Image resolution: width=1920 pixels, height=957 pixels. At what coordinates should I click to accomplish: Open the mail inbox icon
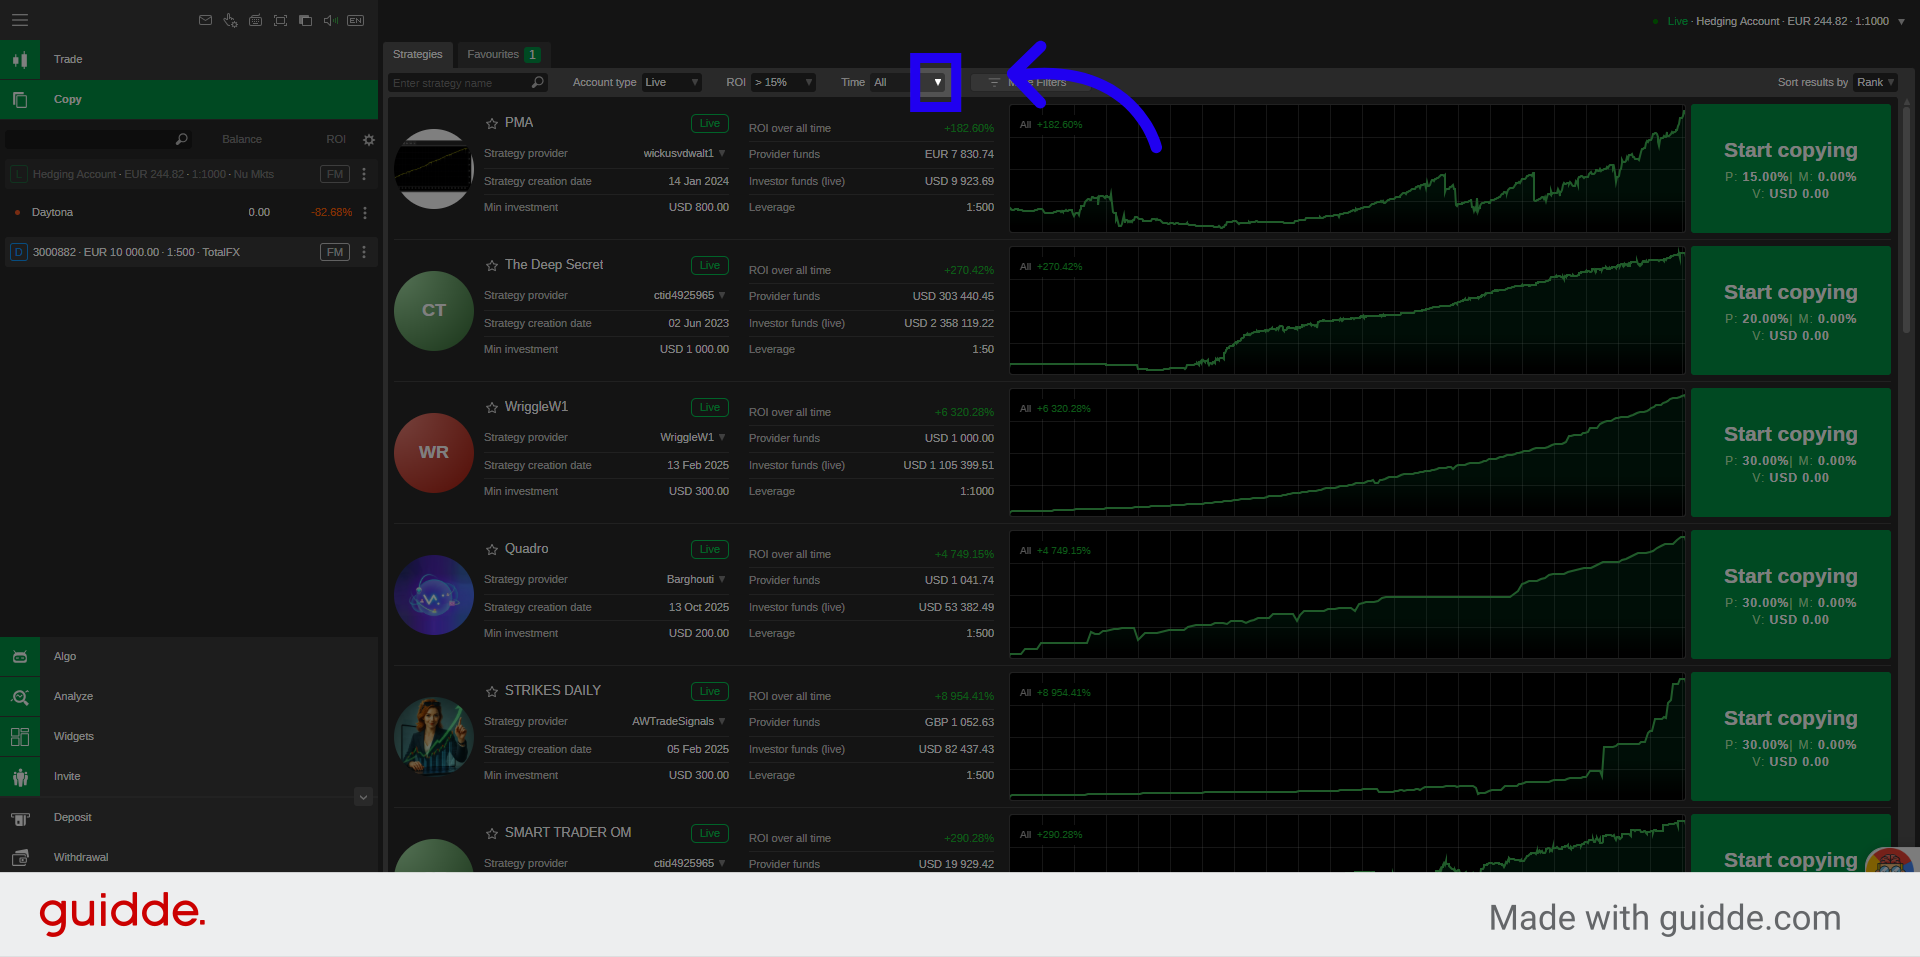(x=205, y=20)
